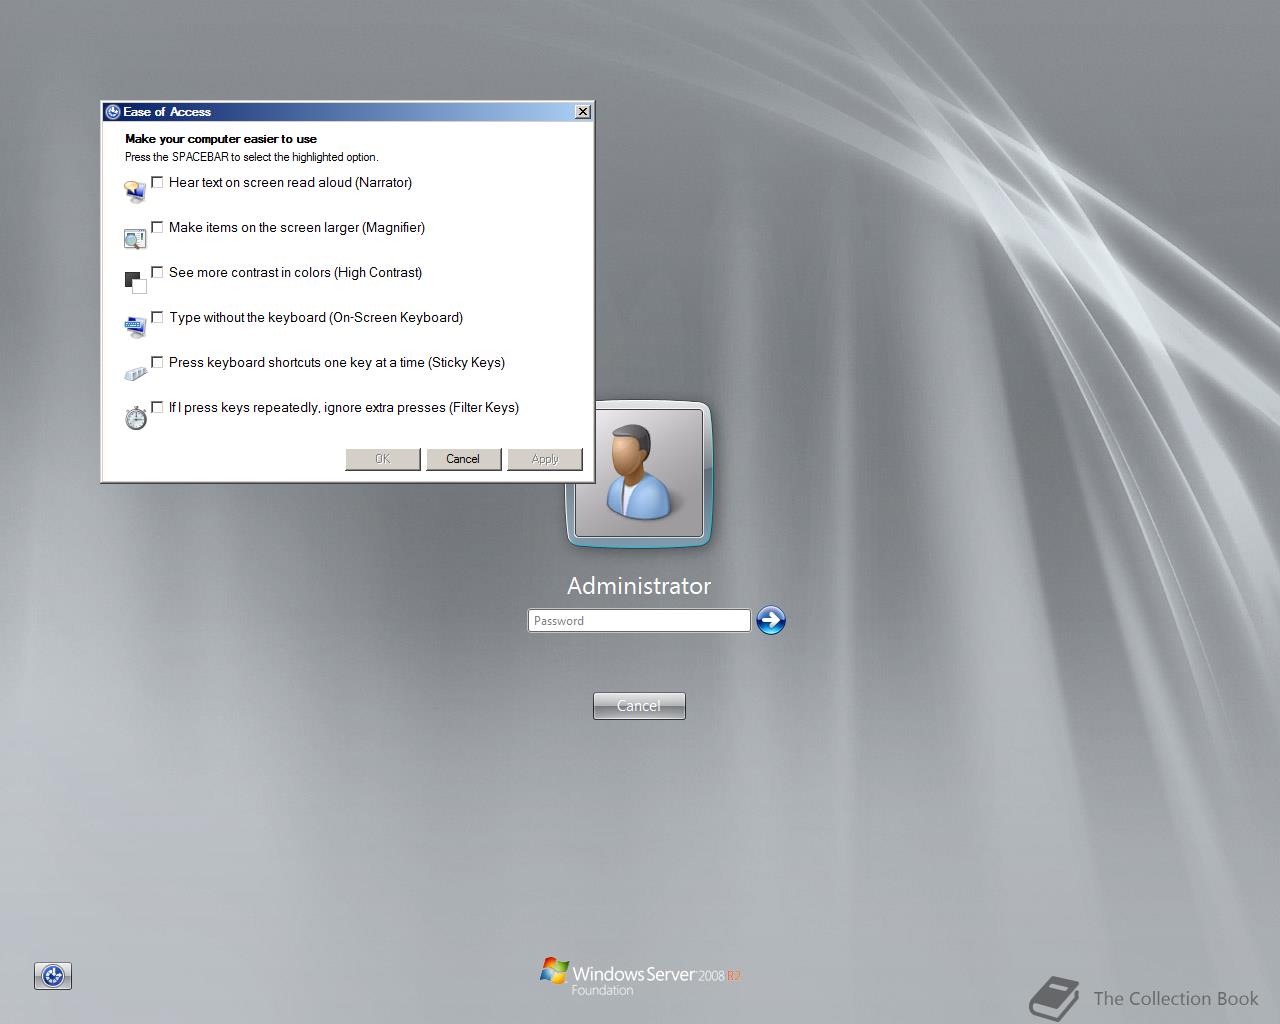Open Ease of Access button on login screen
The image size is (1280, 1024).
click(x=53, y=976)
